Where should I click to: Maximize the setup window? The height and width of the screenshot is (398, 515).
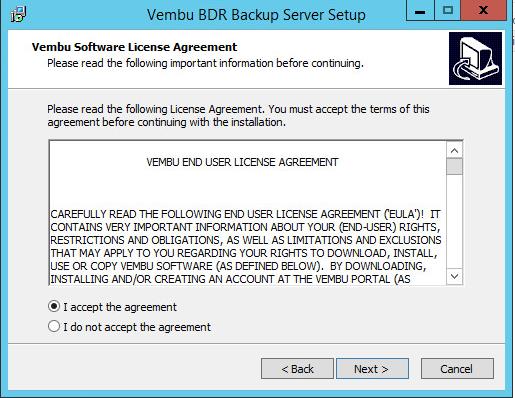point(448,11)
